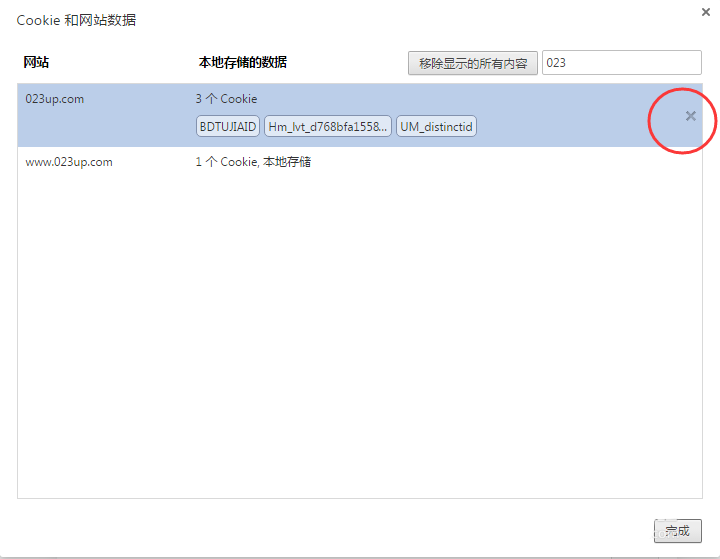Click the '3 个 Cookie' text
Image resolution: width=720 pixels, height=559 pixels.
click(x=226, y=99)
